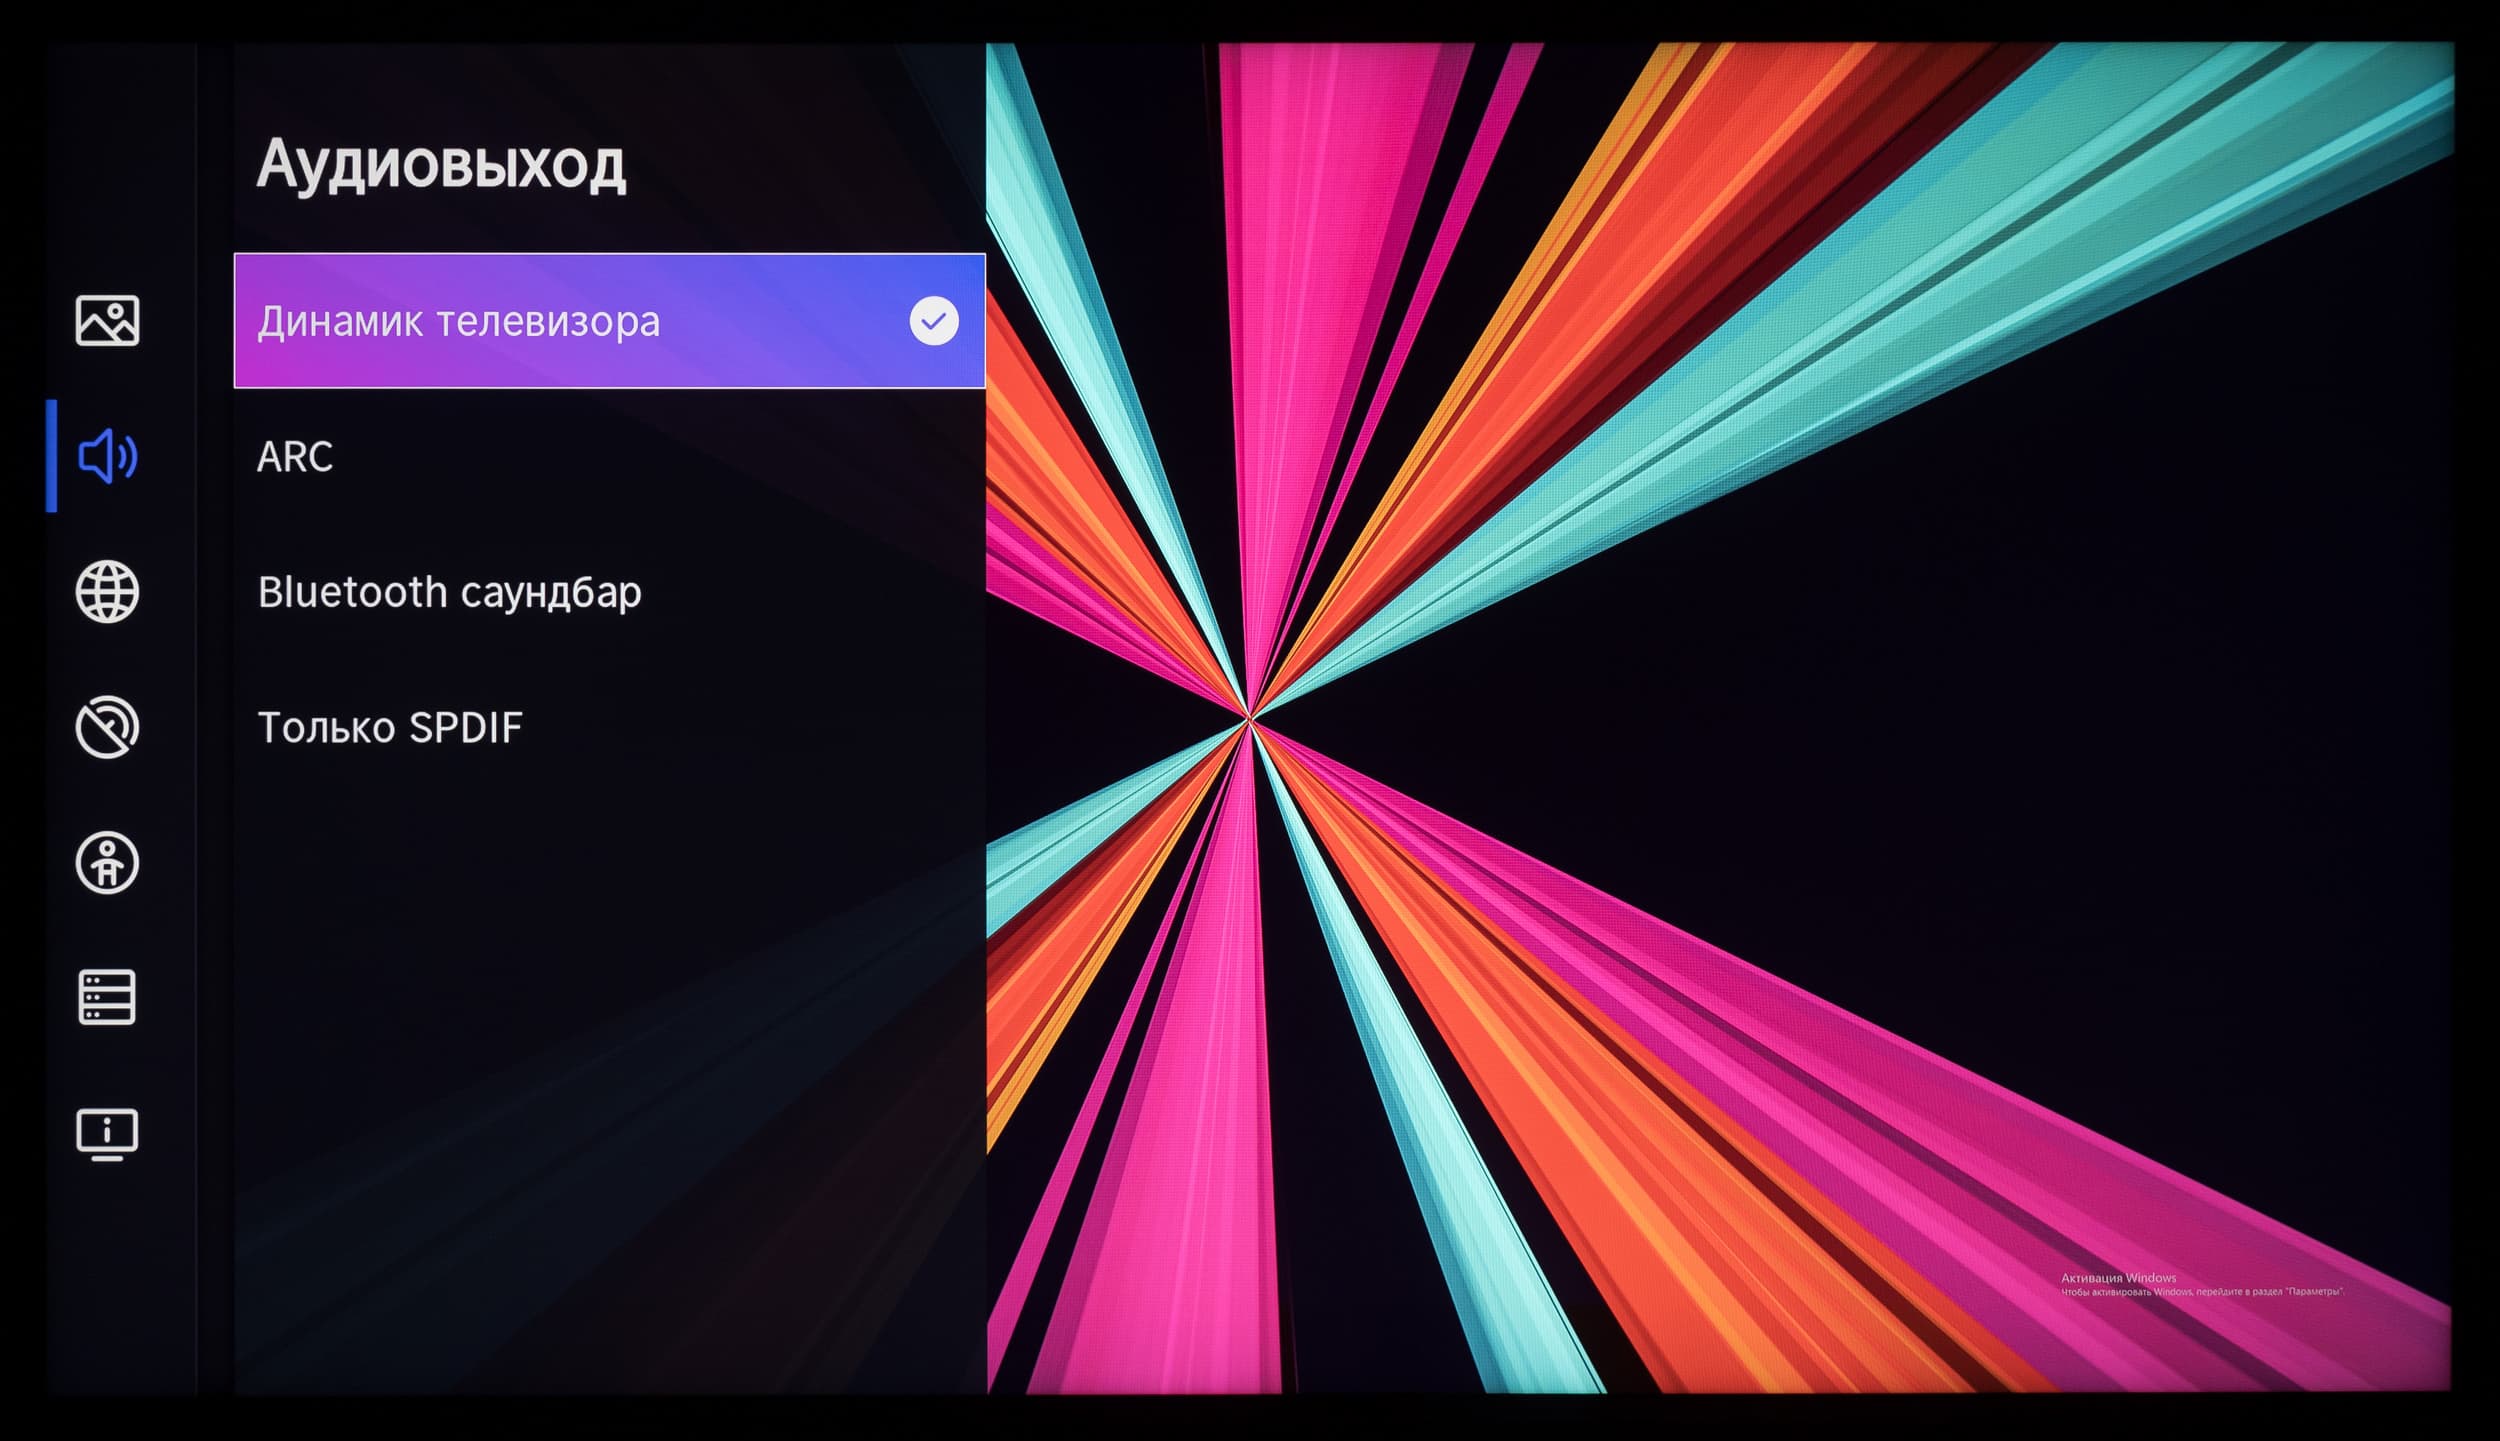
Task: Select the Sound speaker icon
Action: (107, 457)
